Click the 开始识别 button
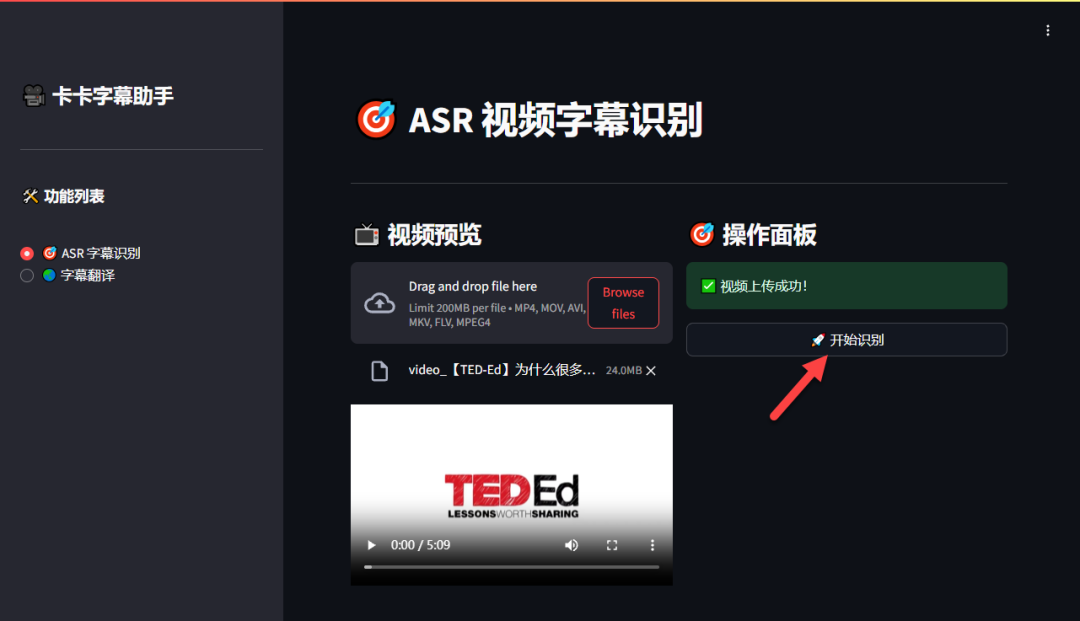 coord(846,339)
